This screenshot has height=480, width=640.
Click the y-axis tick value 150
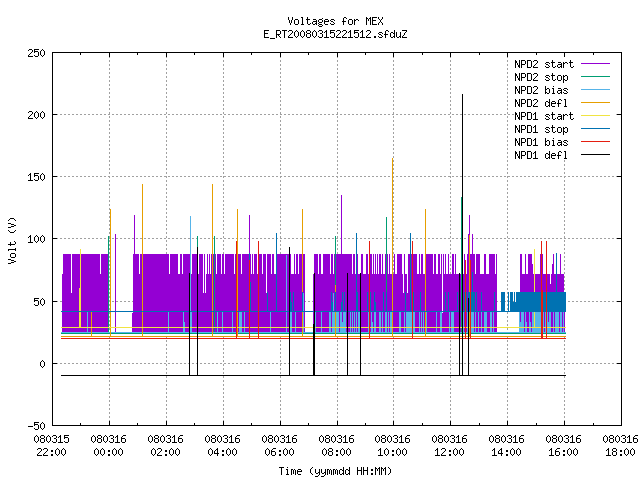click(36, 177)
